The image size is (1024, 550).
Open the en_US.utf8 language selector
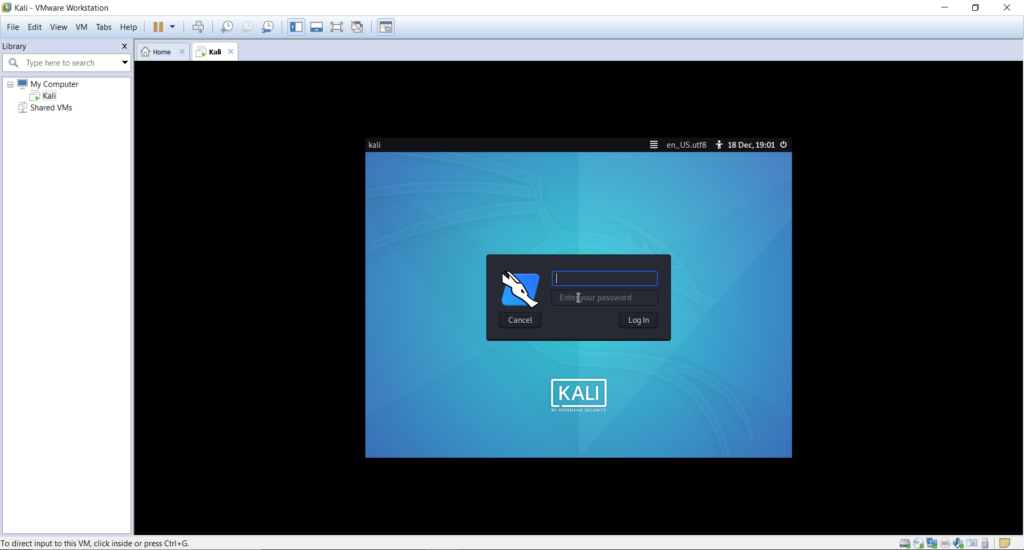click(686, 145)
